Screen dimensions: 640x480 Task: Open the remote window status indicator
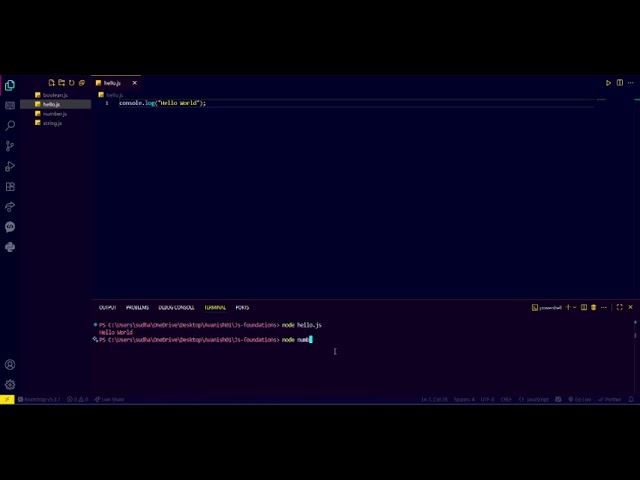7,399
